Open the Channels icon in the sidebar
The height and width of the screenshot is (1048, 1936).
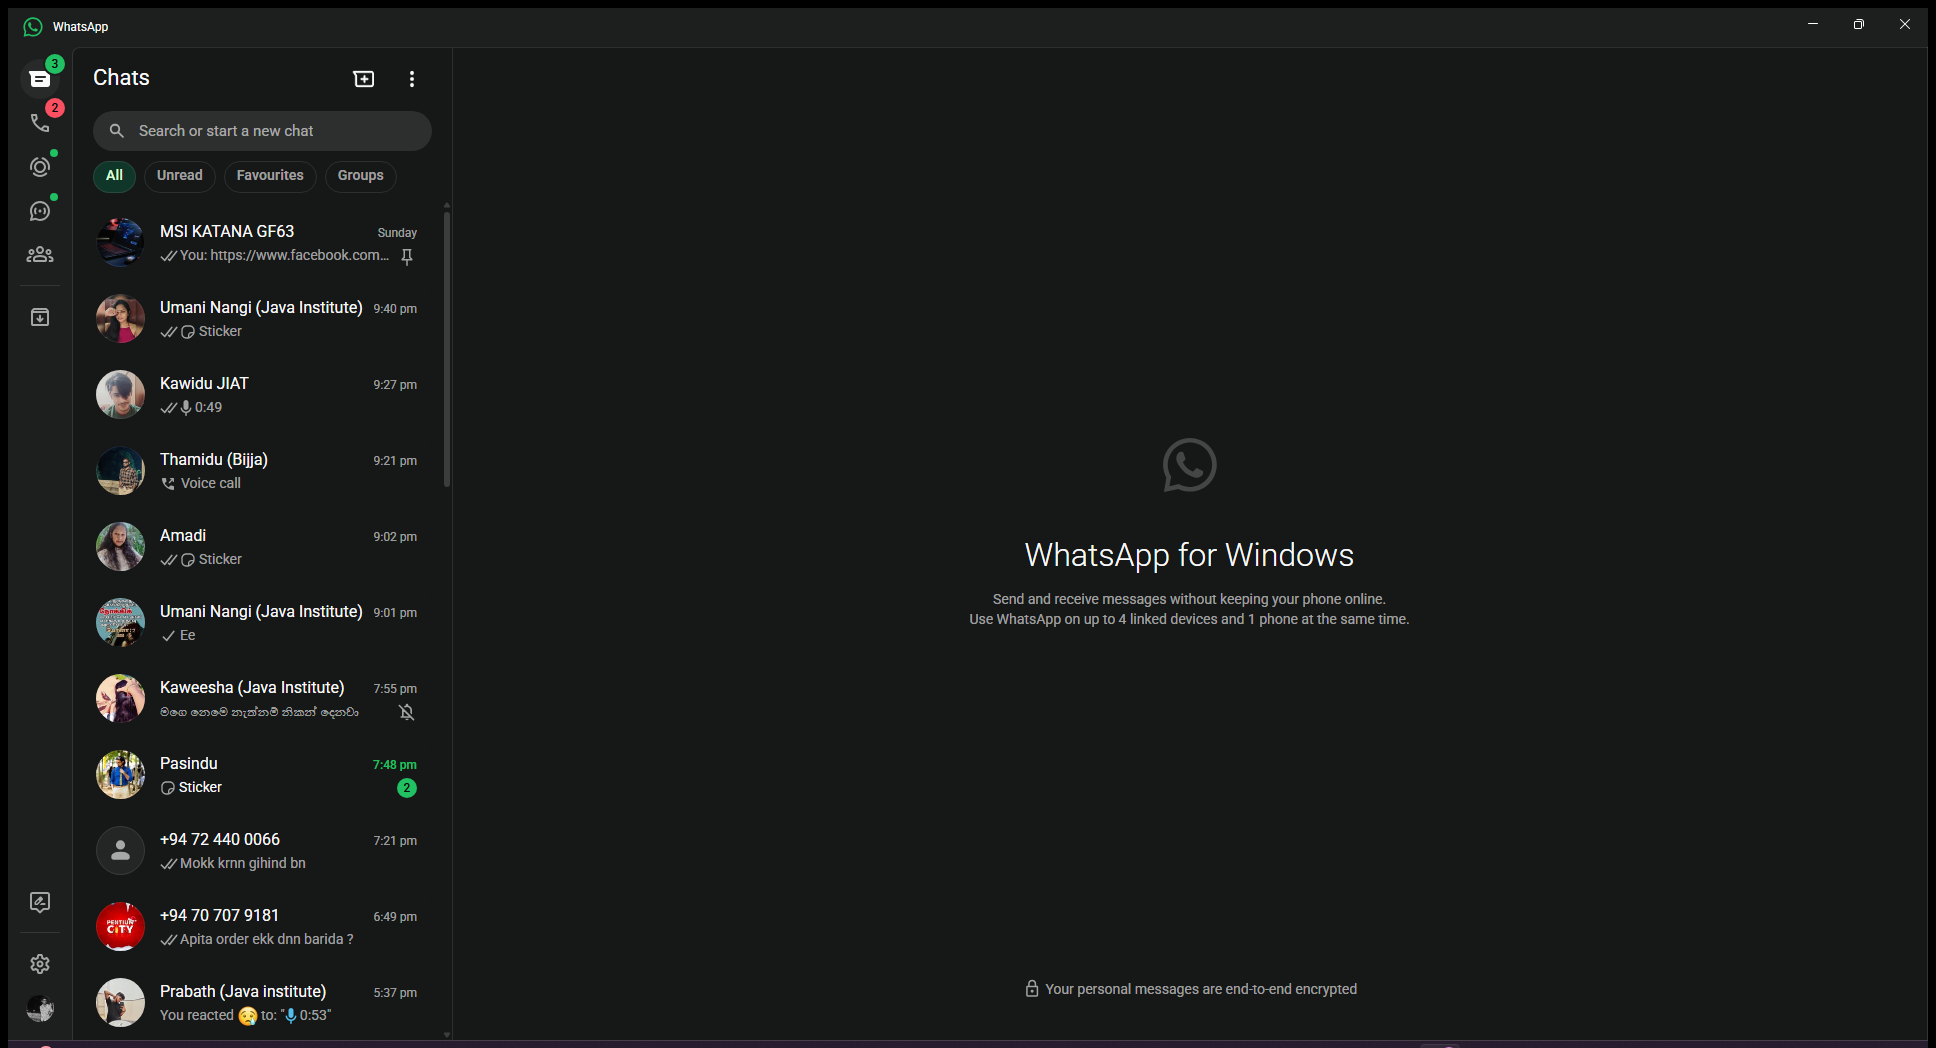[x=40, y=210]
